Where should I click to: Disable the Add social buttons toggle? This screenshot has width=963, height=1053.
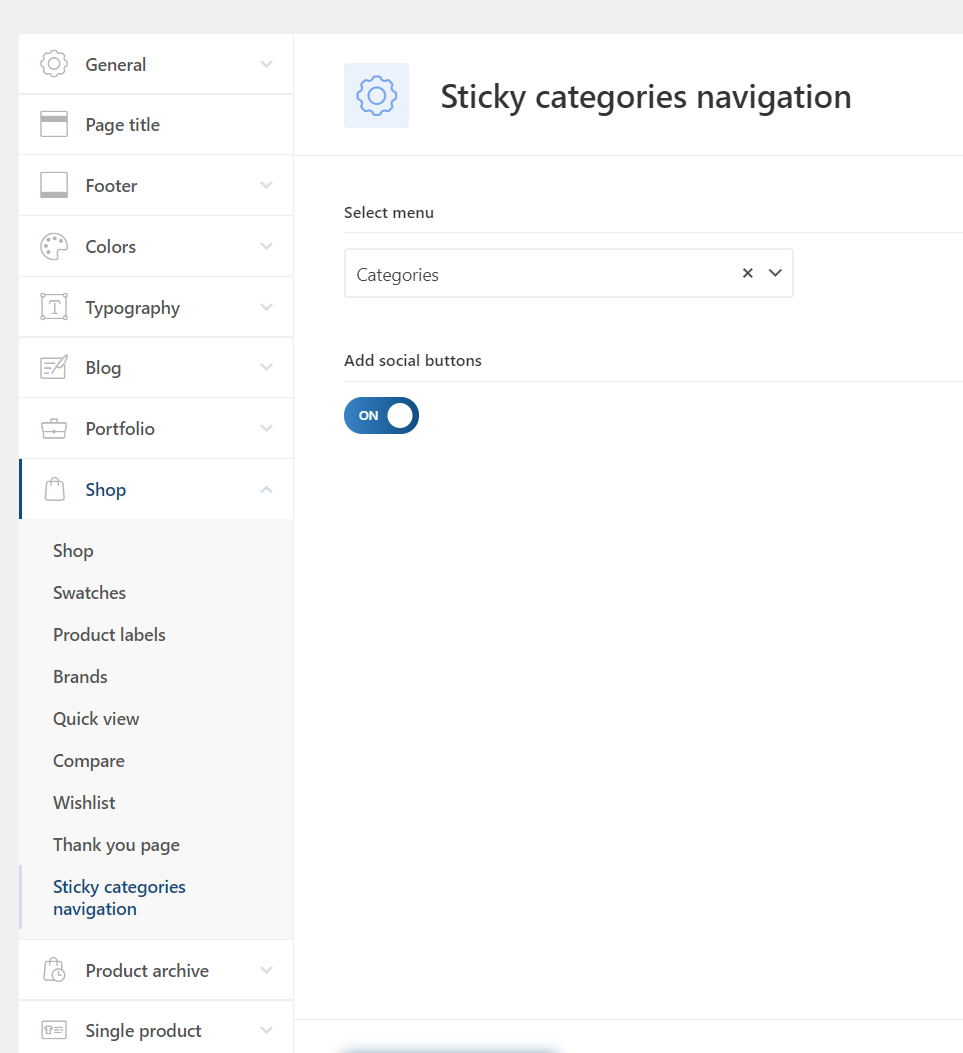381,416
